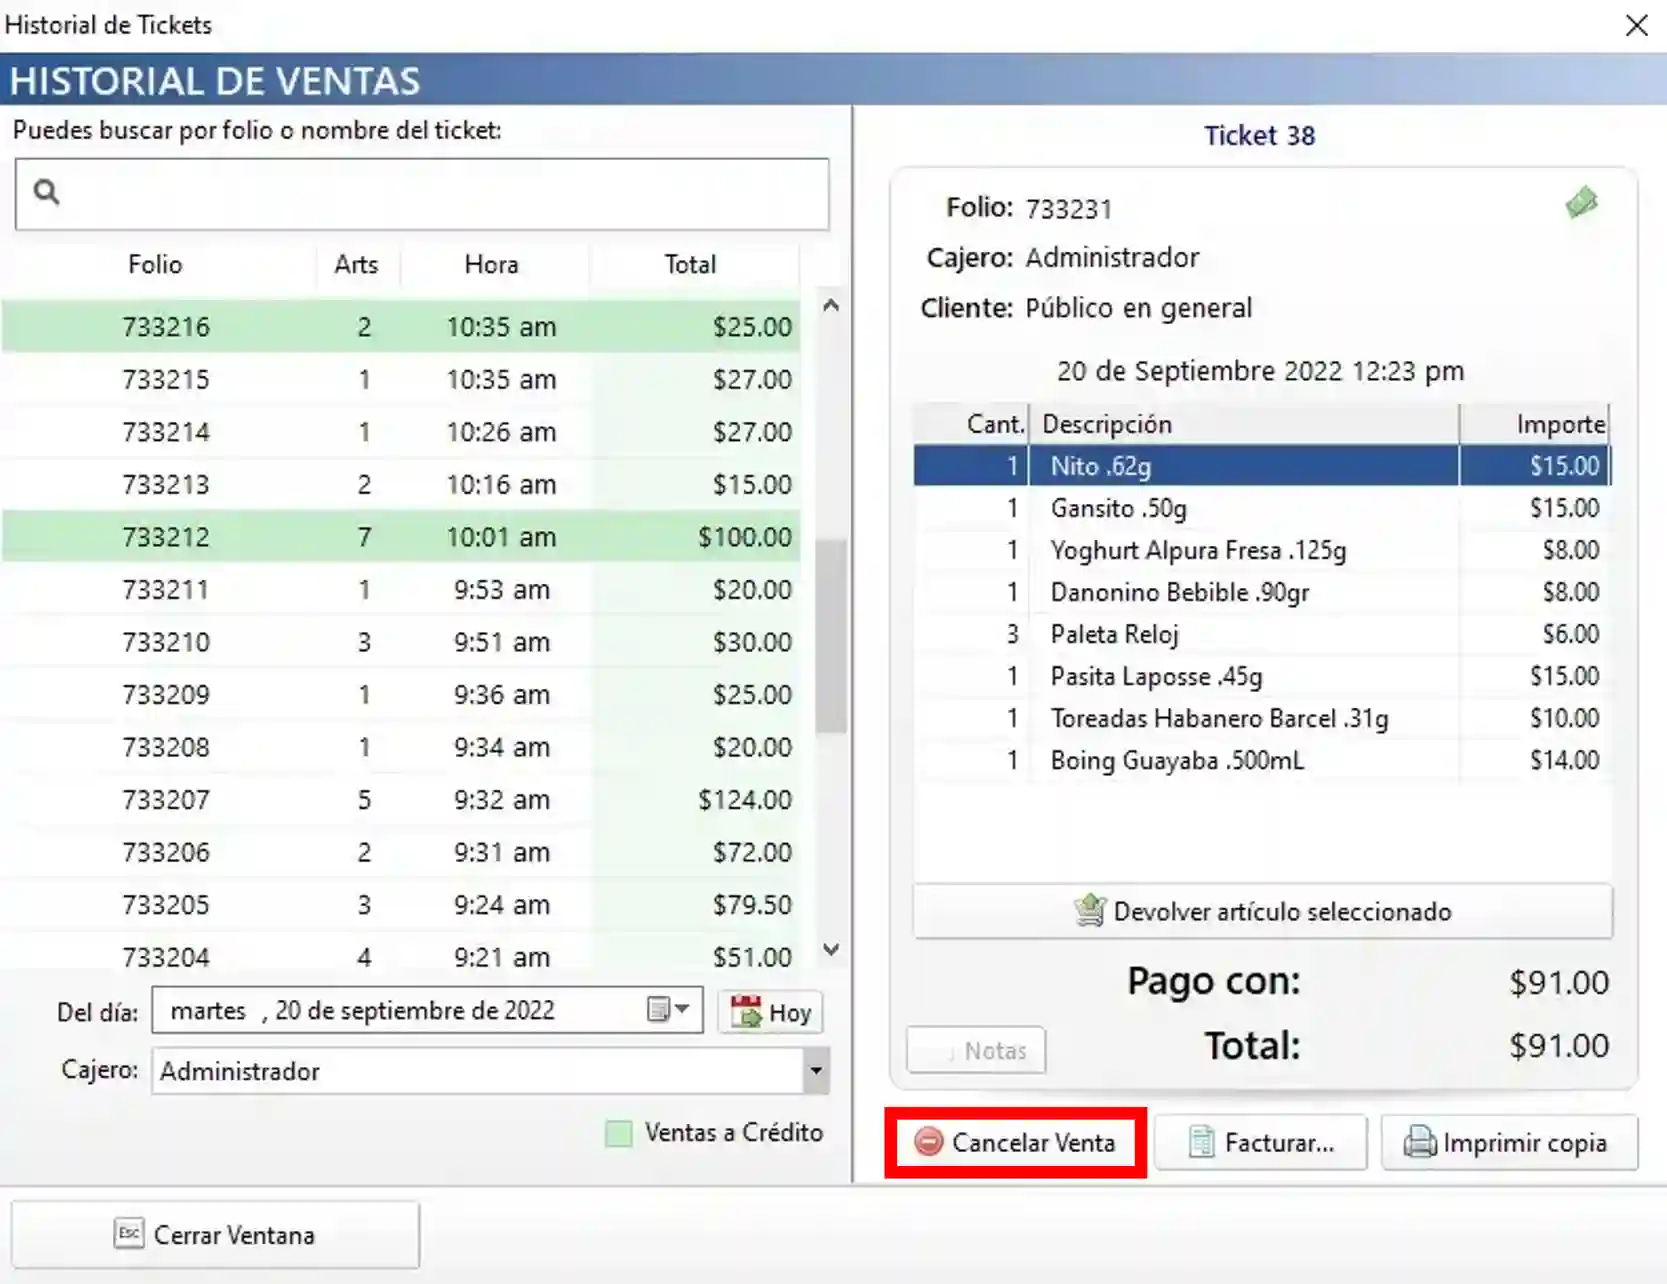Select the Nito .62g item row
The height and width of the screenshot is (1284, 1667).
1262,466
